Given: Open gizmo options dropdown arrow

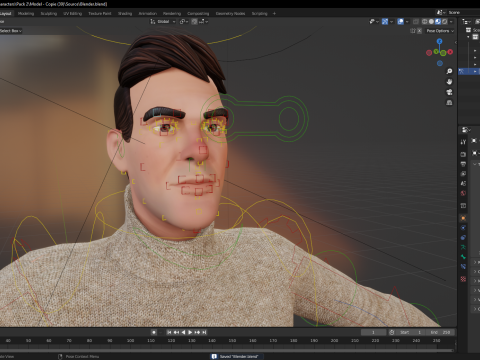Looking at the screenshot, I should click(x=392, y=22).
